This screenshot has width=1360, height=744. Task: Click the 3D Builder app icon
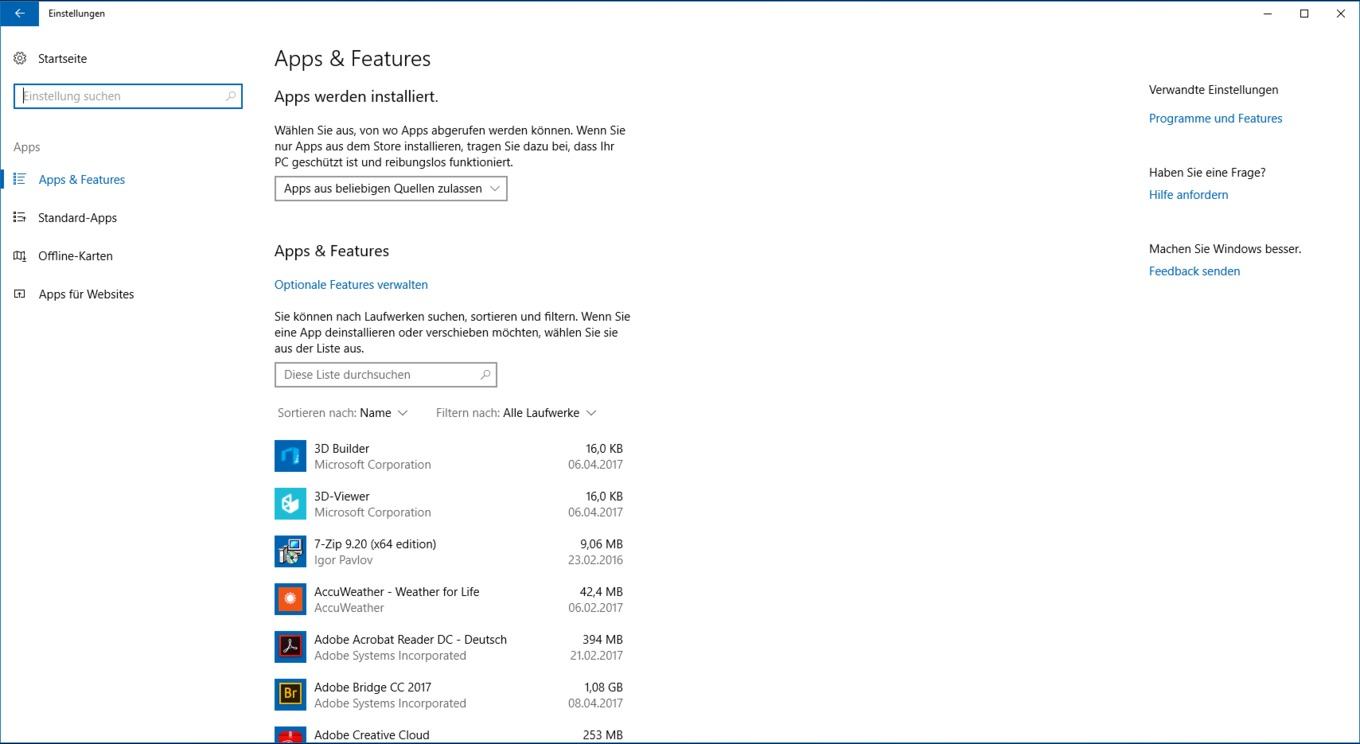click(x=290, y=456)
